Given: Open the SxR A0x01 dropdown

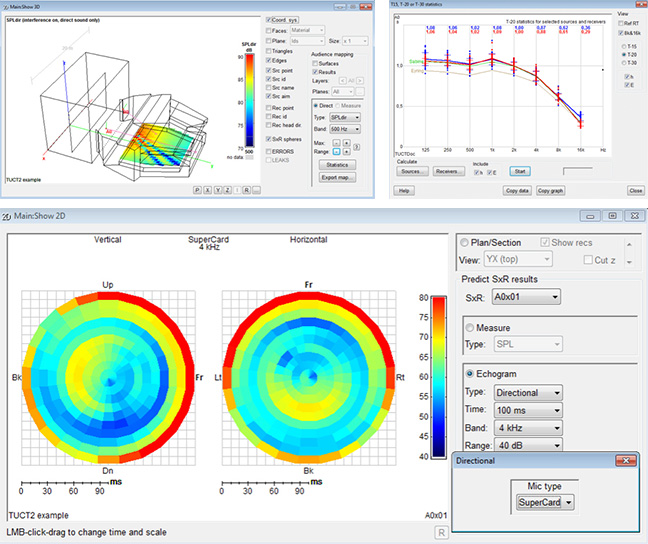Looking at the screenshot, I should [x=526, y=296].
